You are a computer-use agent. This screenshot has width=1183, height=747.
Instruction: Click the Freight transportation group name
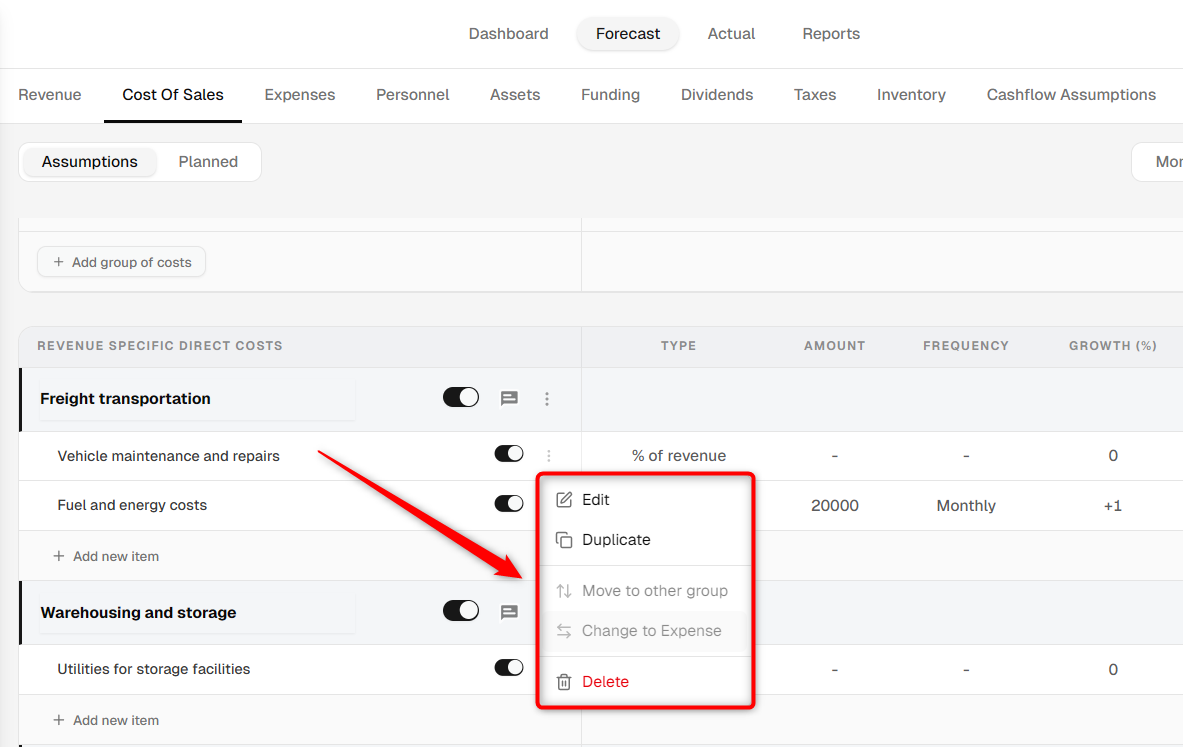coord(125,398)
